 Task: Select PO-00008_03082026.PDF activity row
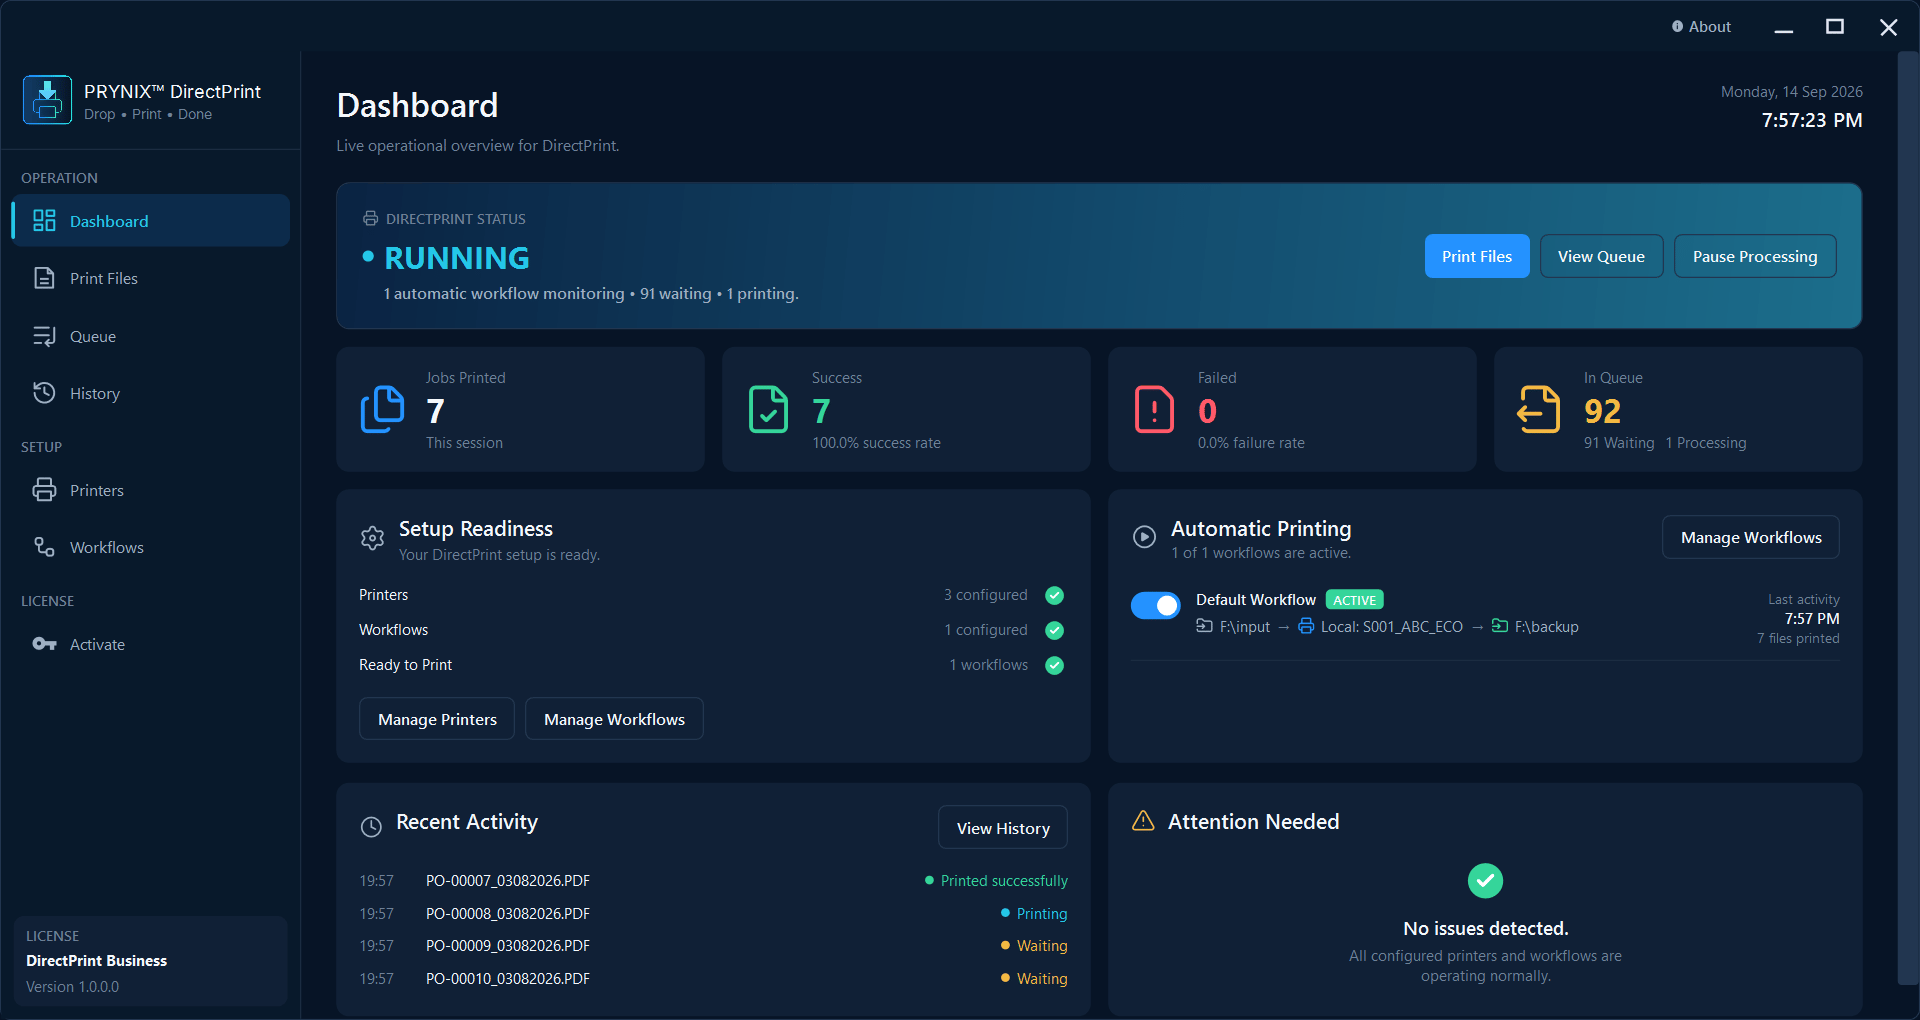[x=713, y=914]
